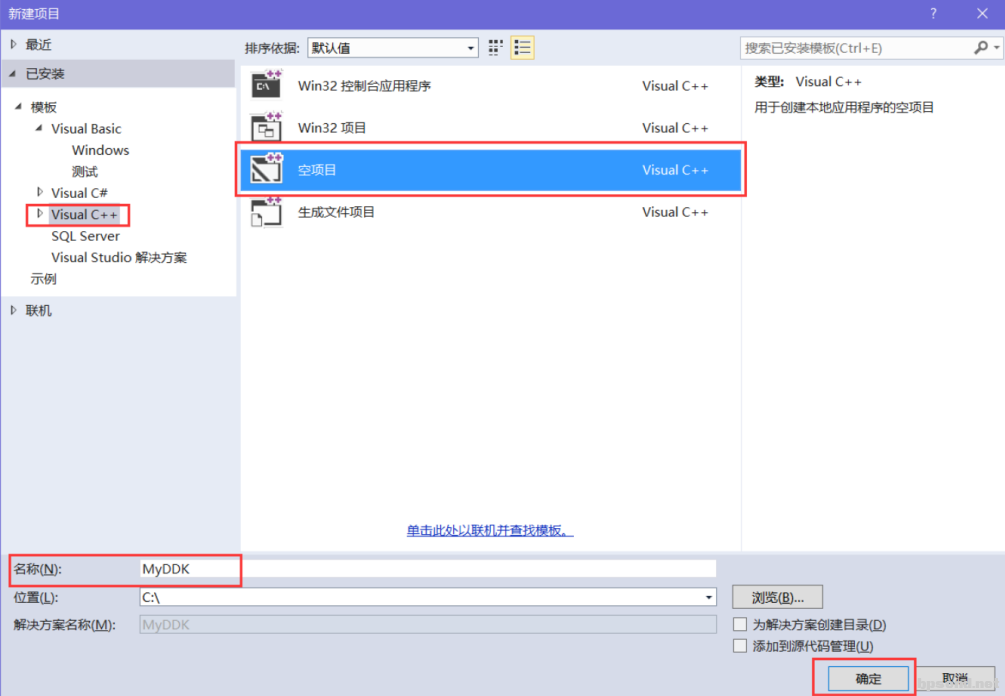Click the 生成文件项目 template icon
Image resolution: width=1005 pixels, height=696 pixels.
pos(267,211)
